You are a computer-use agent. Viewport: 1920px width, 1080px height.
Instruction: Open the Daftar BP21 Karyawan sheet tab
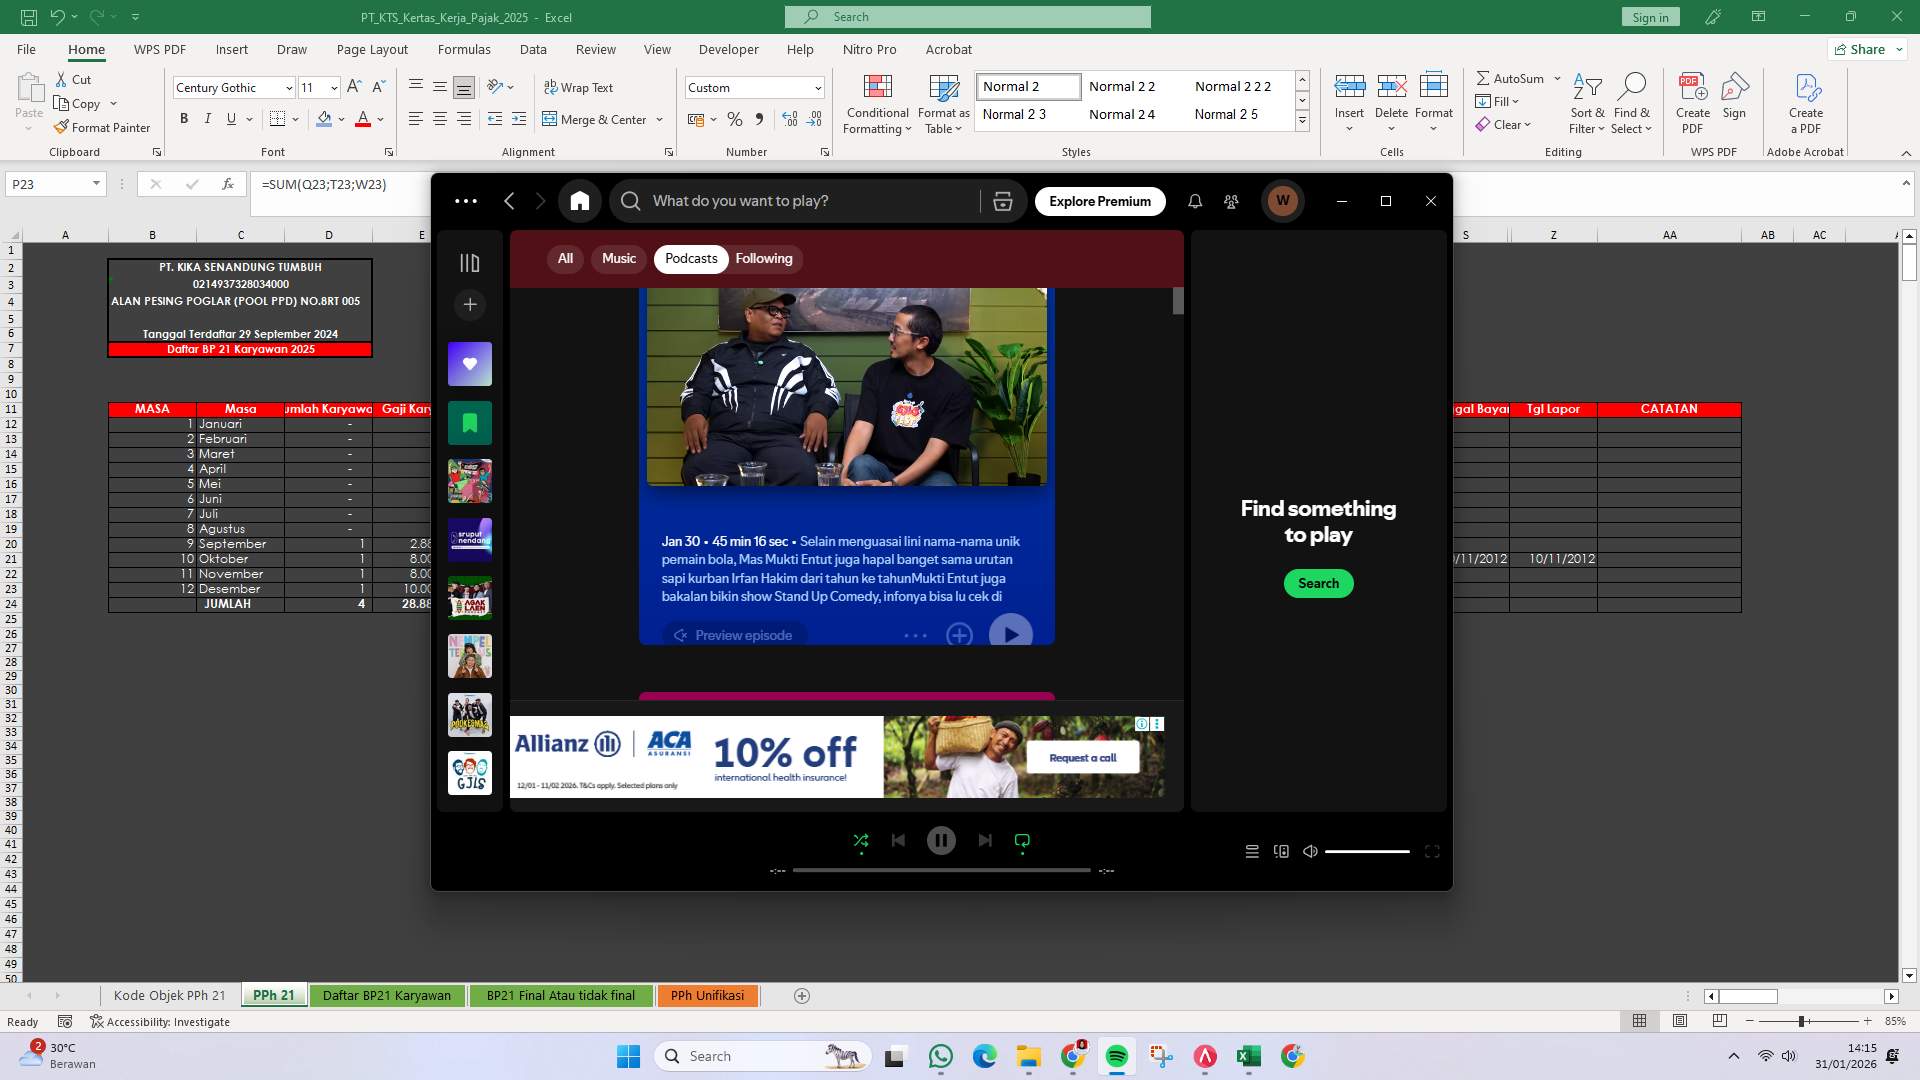pyautogui.click(x=386, y=995)
